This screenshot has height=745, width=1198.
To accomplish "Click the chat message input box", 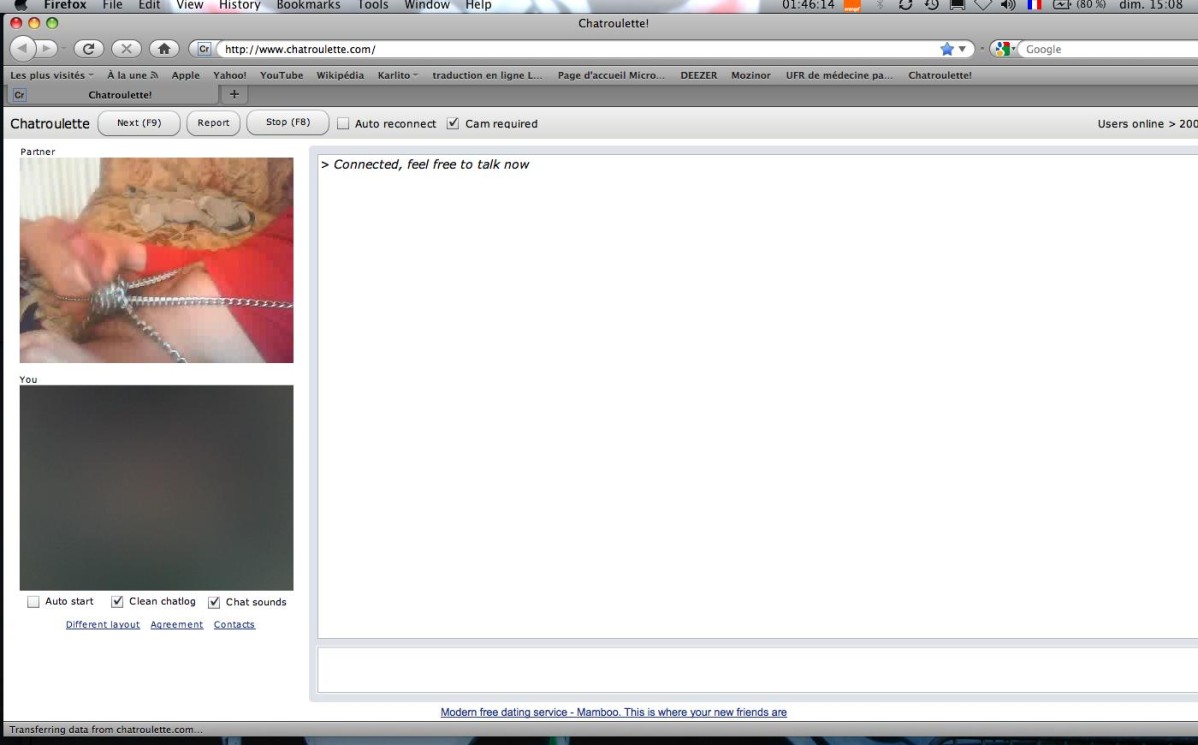I will (x=758, y=670).
